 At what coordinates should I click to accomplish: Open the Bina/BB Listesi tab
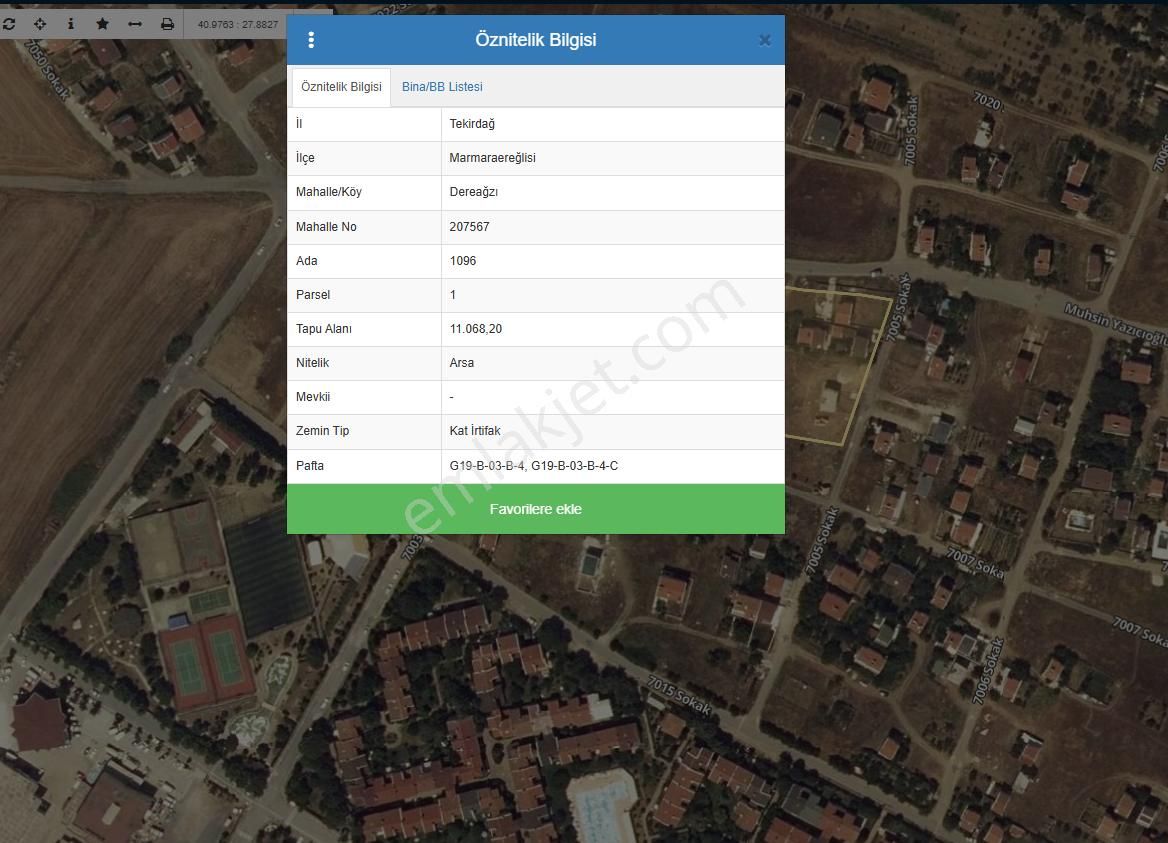[x=442, y=86]
